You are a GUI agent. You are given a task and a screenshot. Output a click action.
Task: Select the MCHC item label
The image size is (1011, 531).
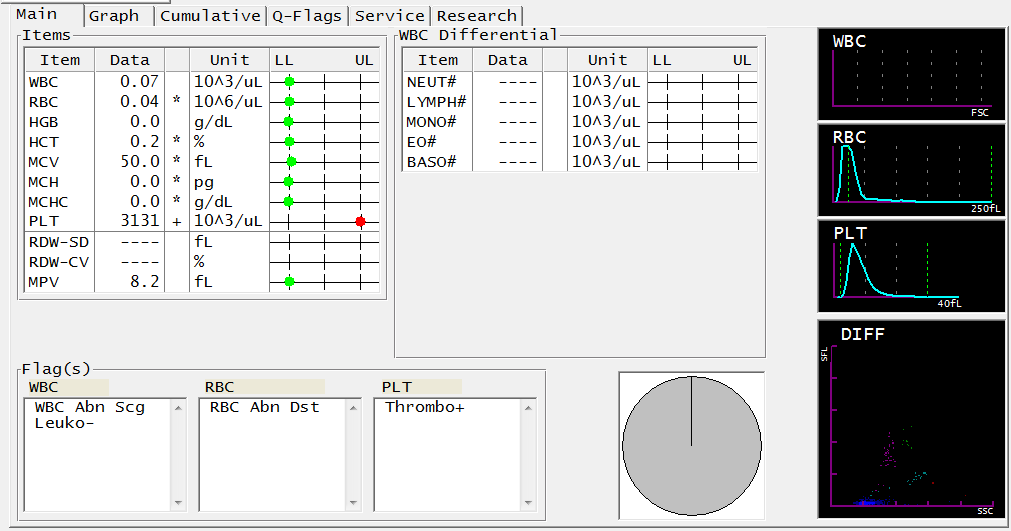pos(48,202)
